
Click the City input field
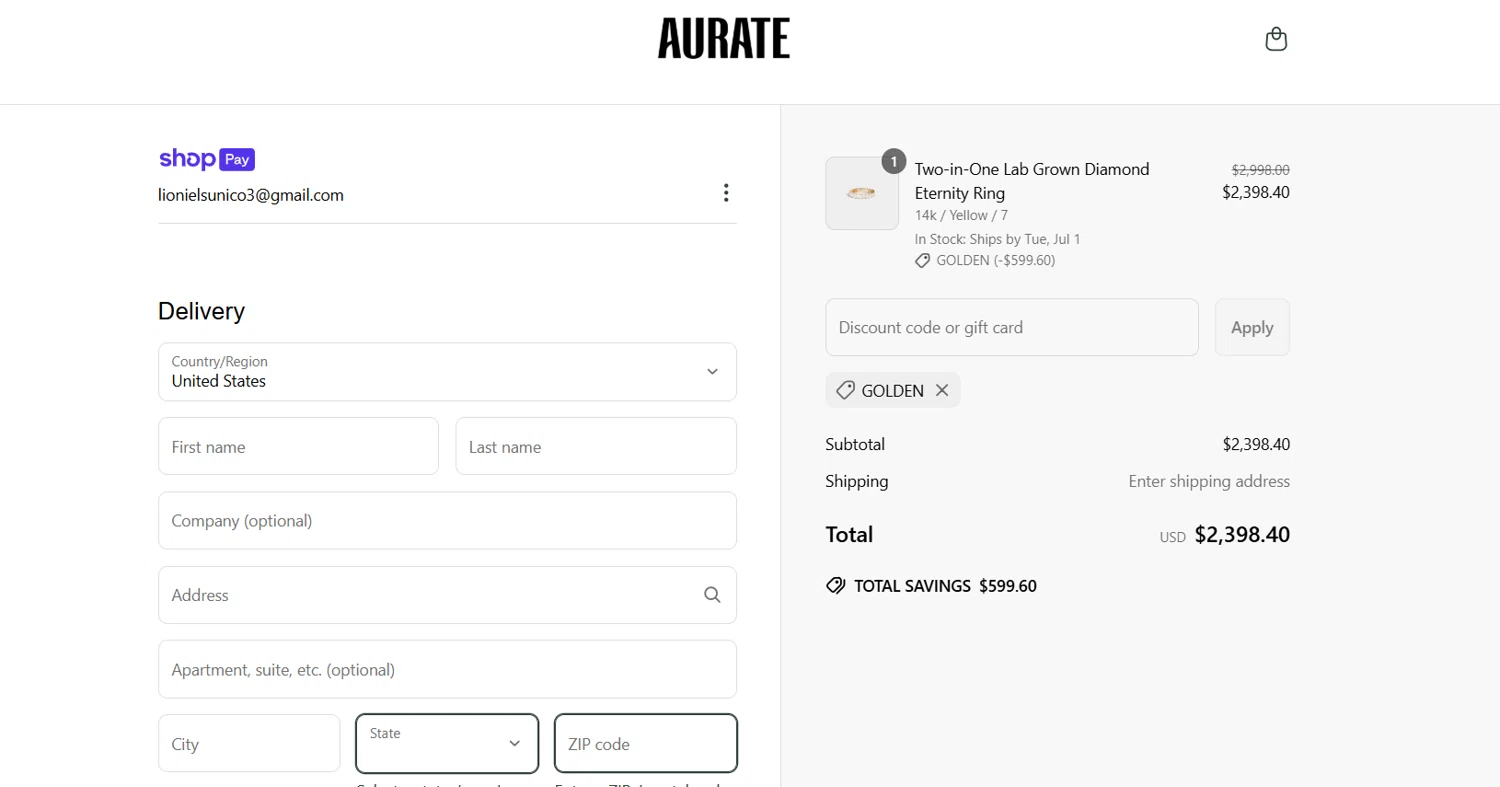249,743
